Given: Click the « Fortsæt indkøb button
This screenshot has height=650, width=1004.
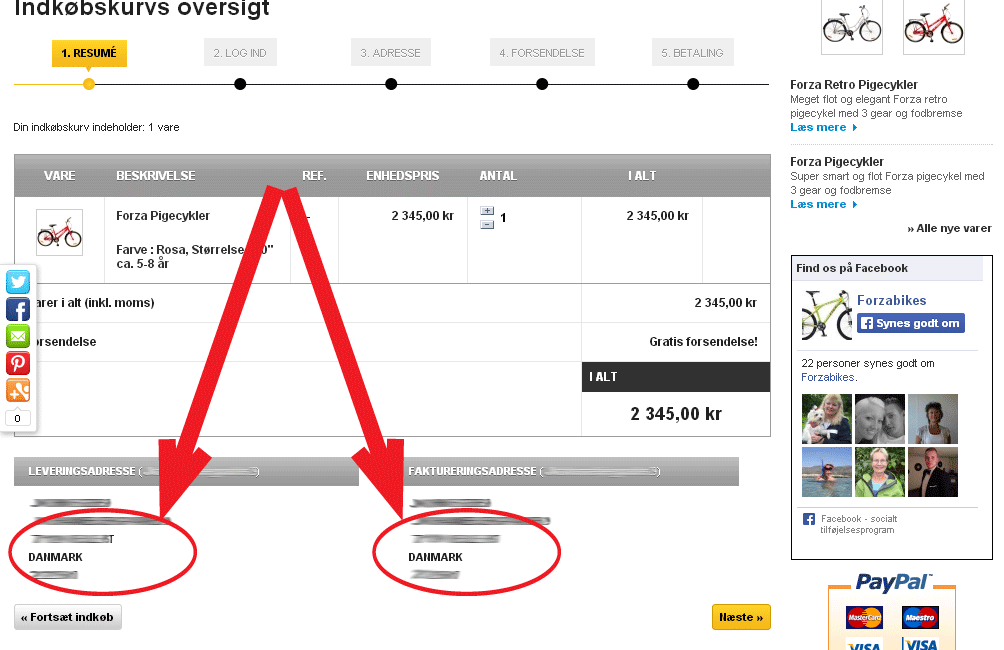Looking at the screenshot, I should (x=68, y=617).
